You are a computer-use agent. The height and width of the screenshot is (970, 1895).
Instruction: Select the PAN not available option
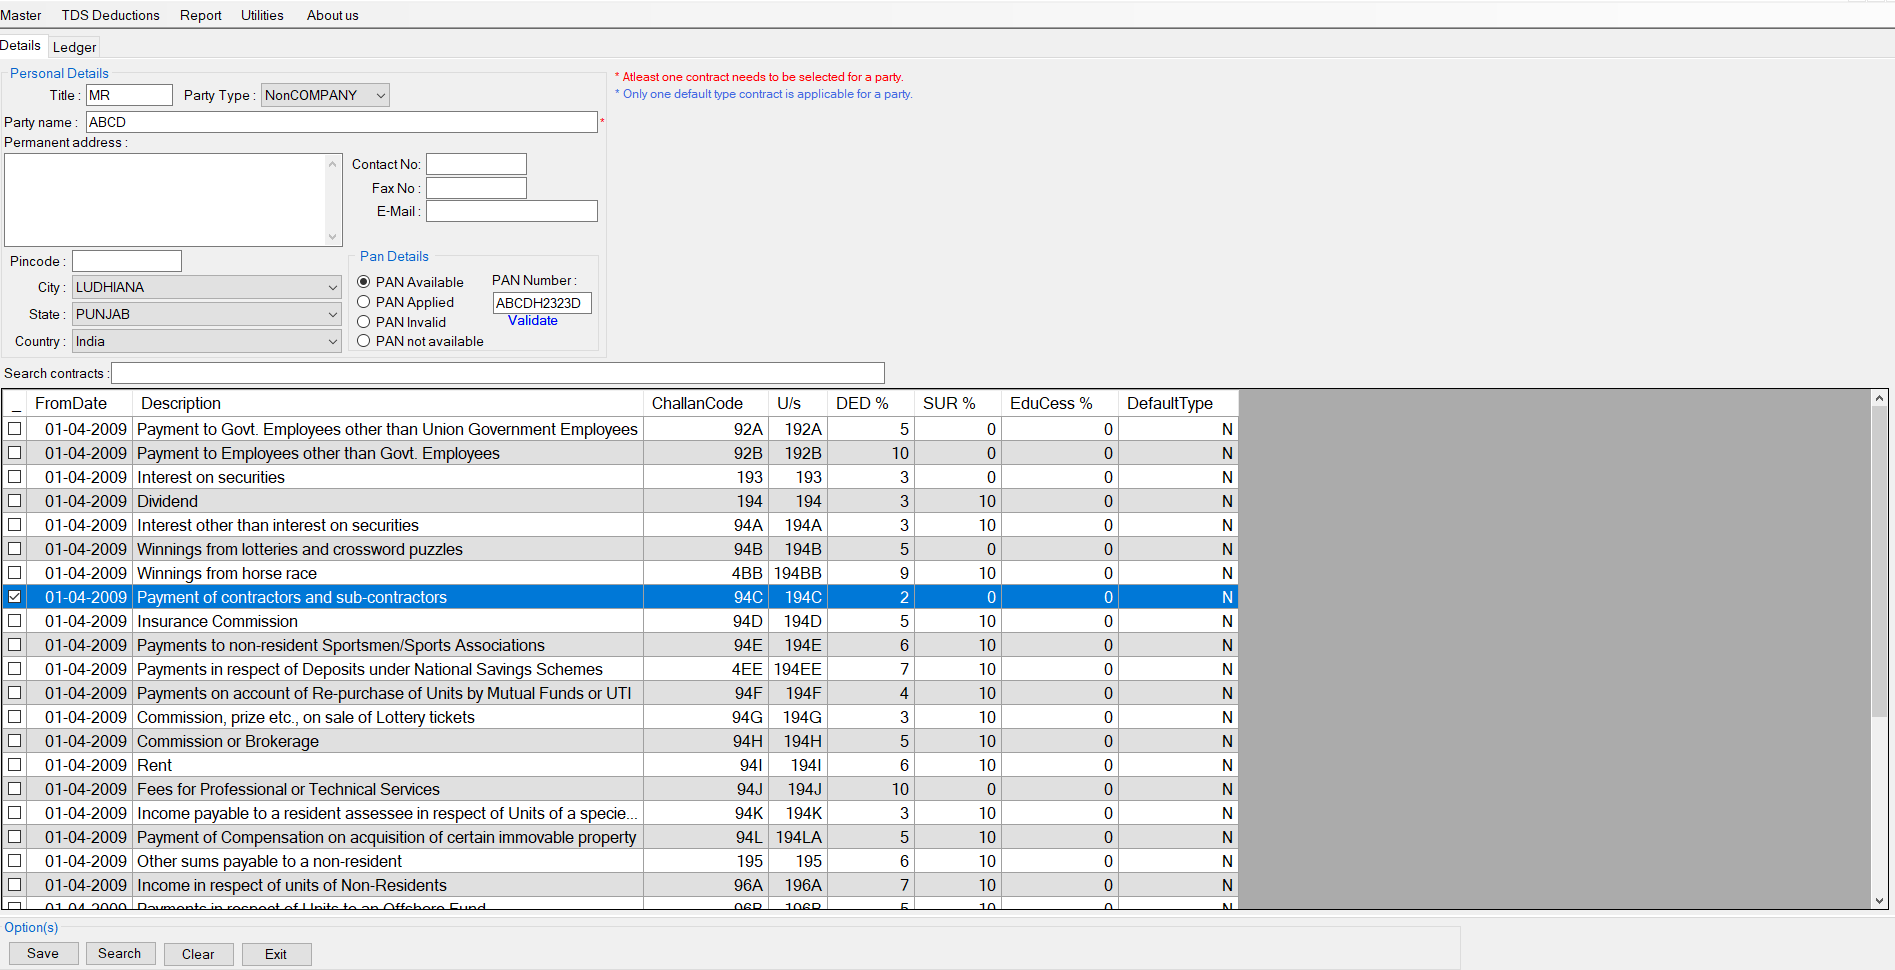(363, 341)
